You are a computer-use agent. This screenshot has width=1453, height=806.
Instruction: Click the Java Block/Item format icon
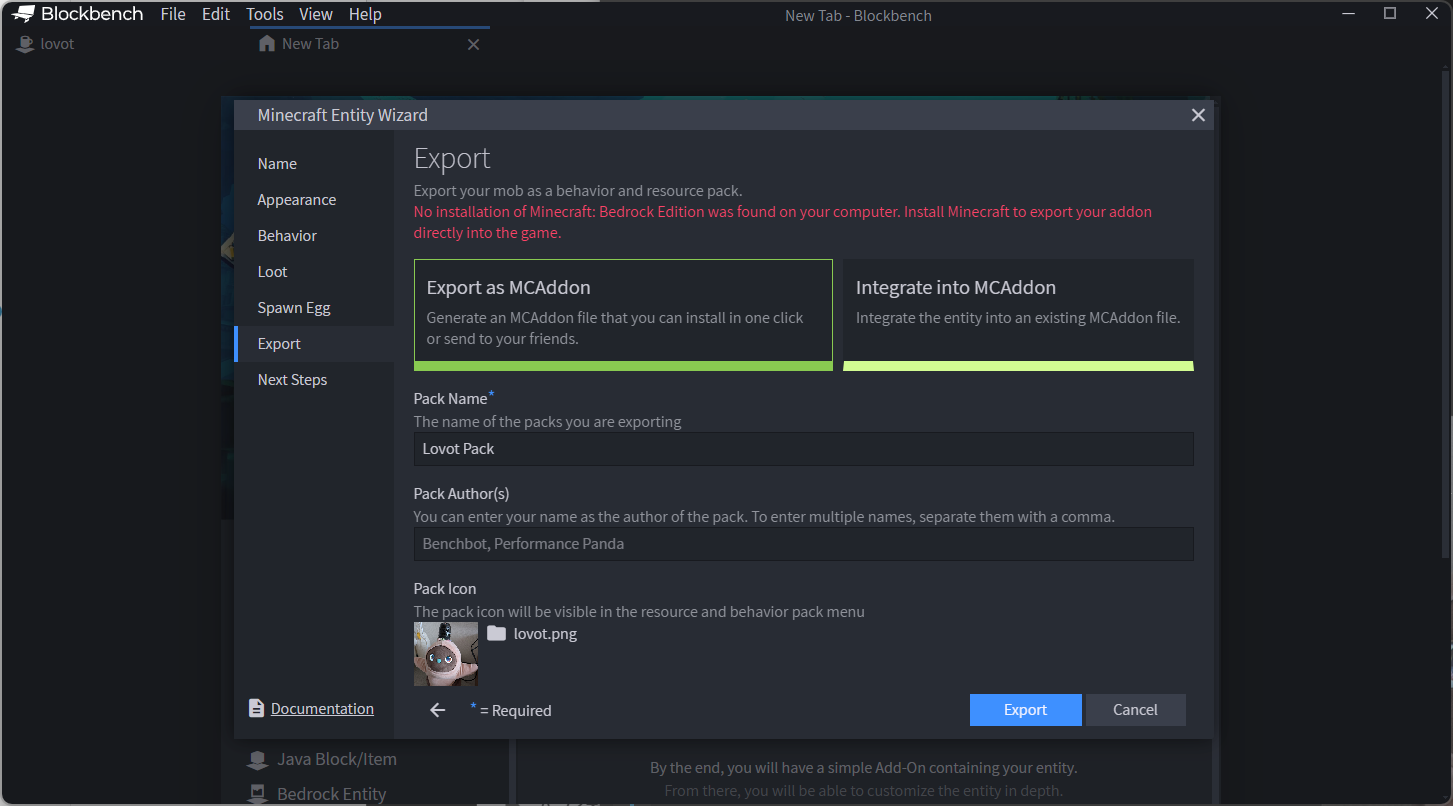click(x=258, y=760)
